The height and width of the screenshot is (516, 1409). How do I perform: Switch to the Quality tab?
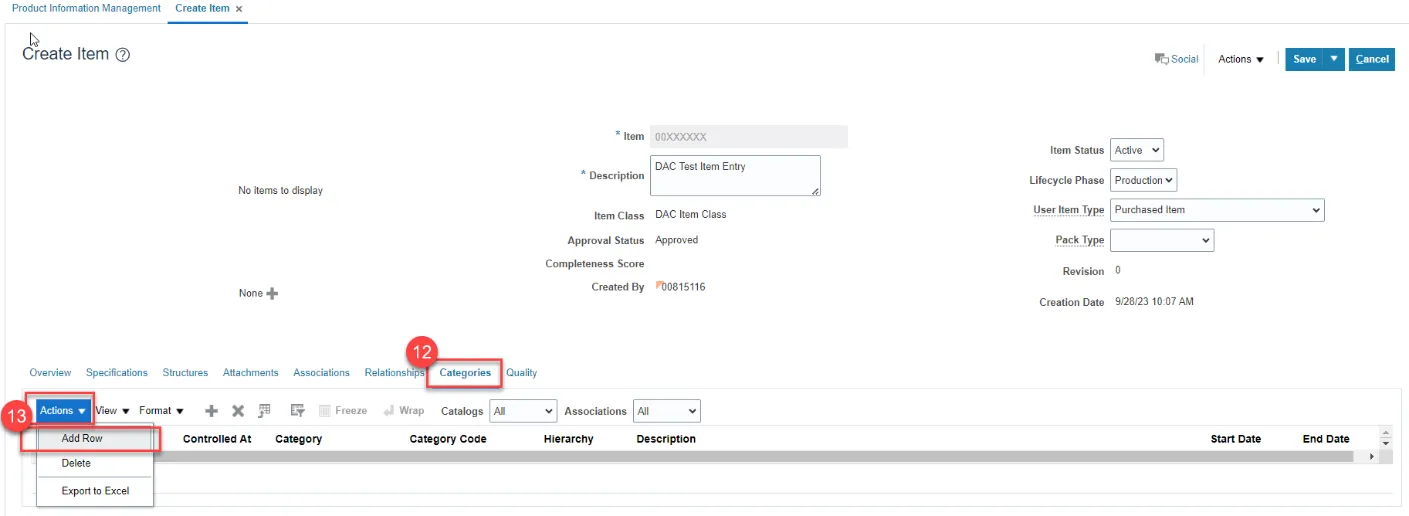click(521, 372)
